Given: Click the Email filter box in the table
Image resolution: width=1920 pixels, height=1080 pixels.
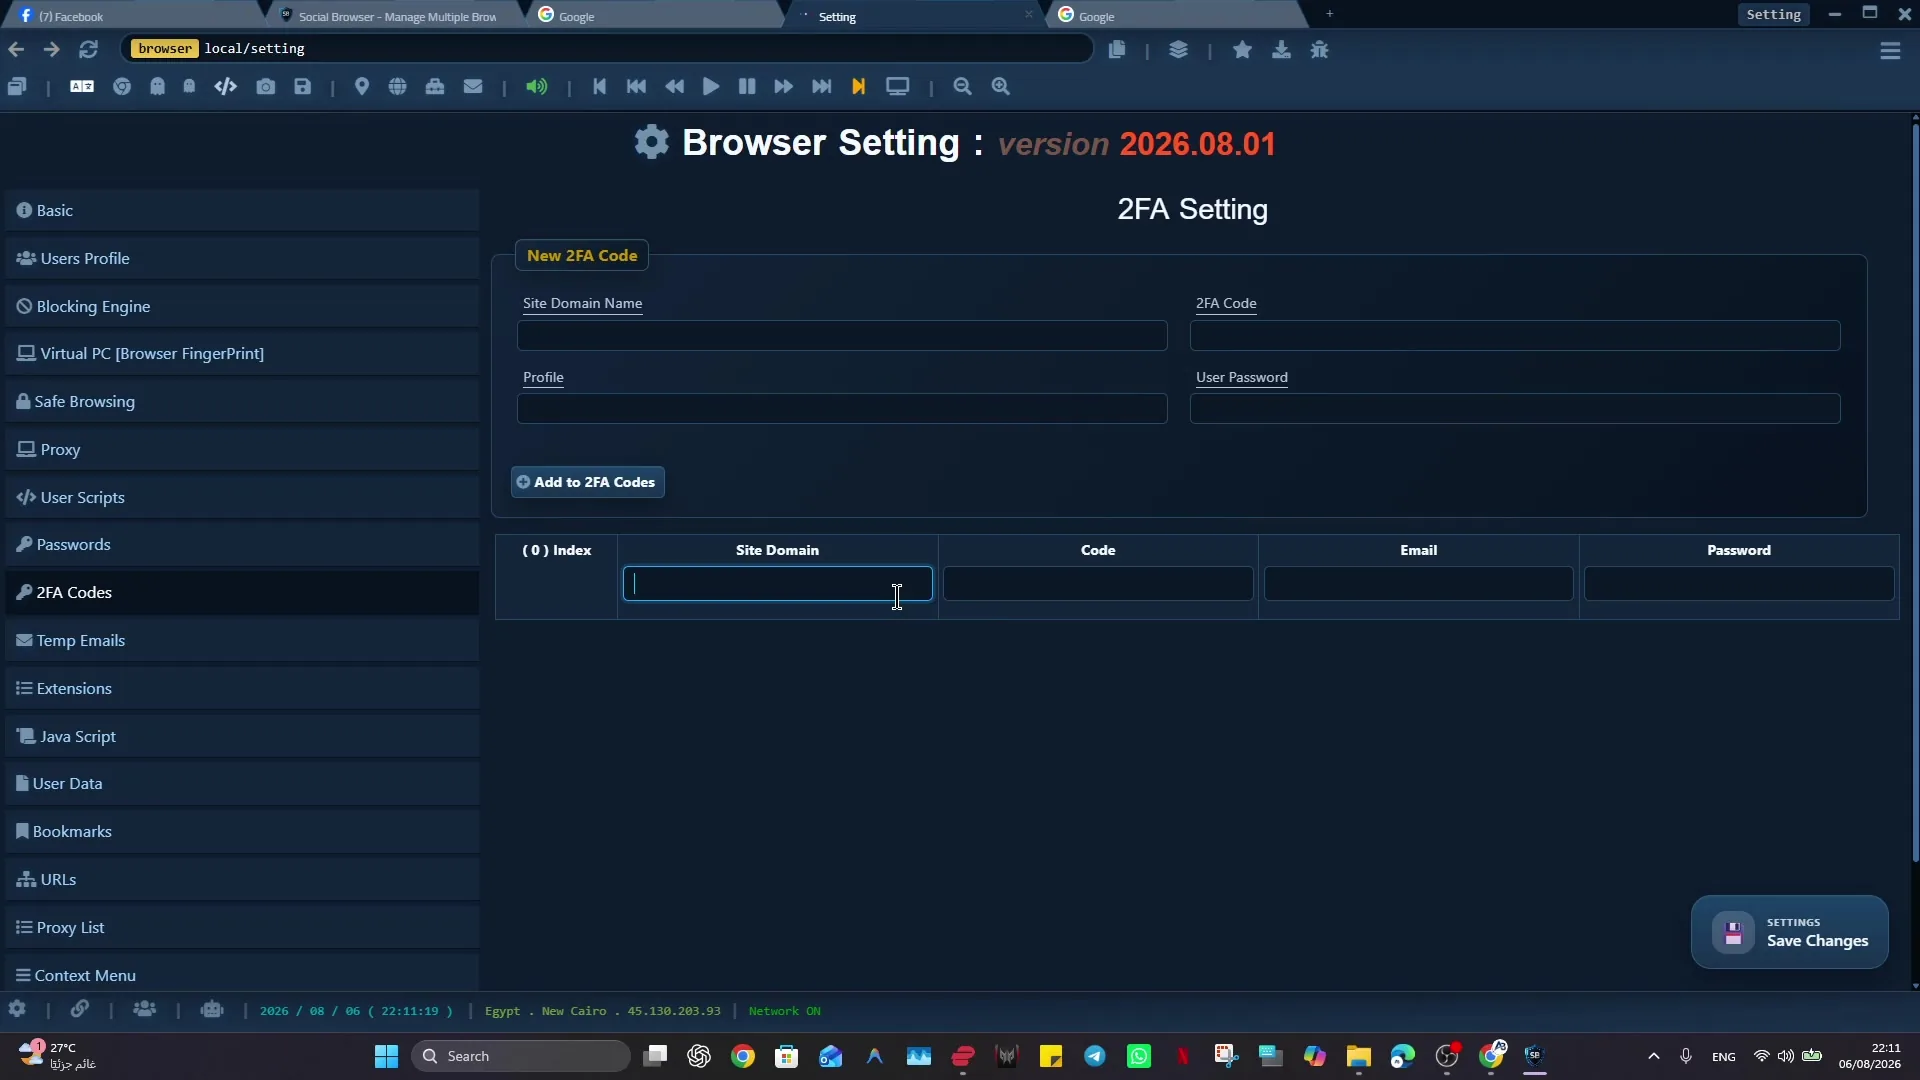Looking at the screenshot, I should 1418,584.
